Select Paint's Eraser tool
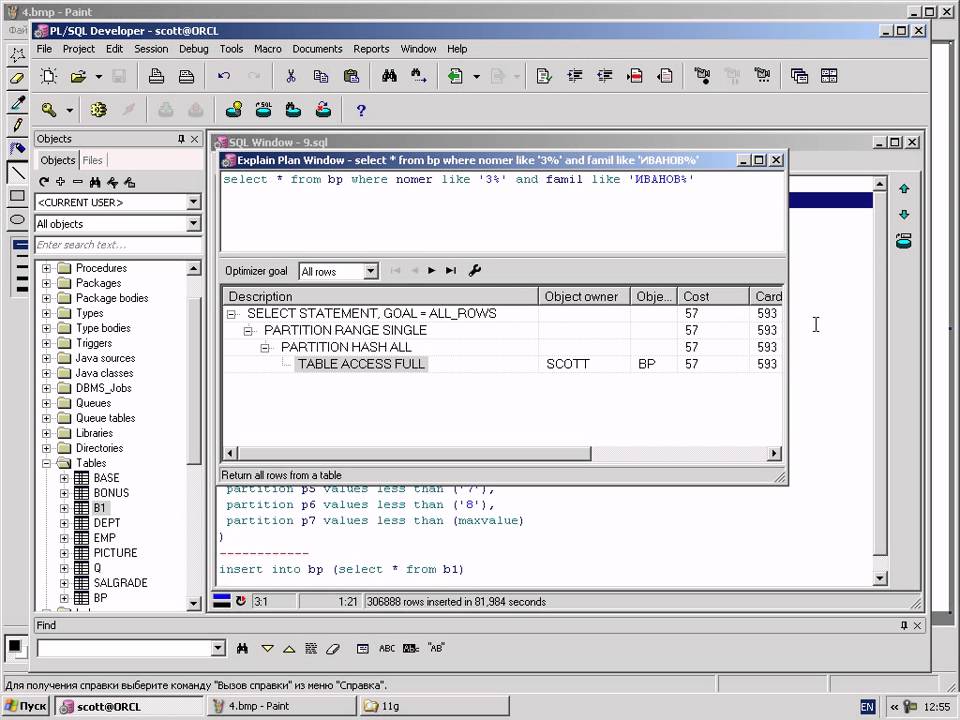Image resolution: width=960 pixels, height=720 pixels. [17, 78]
